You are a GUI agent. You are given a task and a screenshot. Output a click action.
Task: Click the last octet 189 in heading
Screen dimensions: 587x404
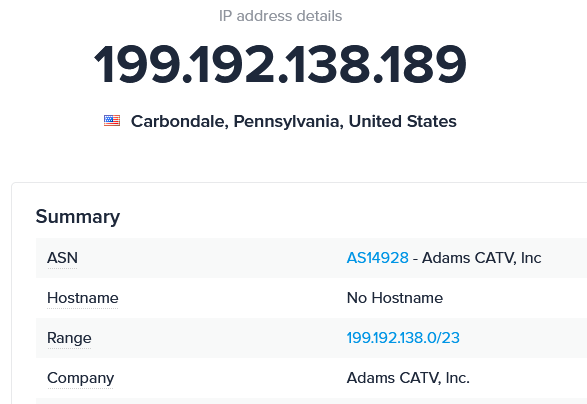(425, 64)
